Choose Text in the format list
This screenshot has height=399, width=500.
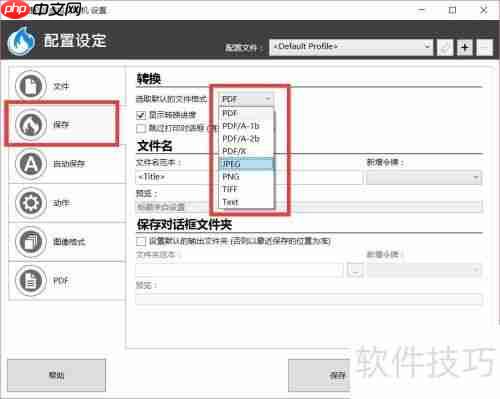click(246, 202)
